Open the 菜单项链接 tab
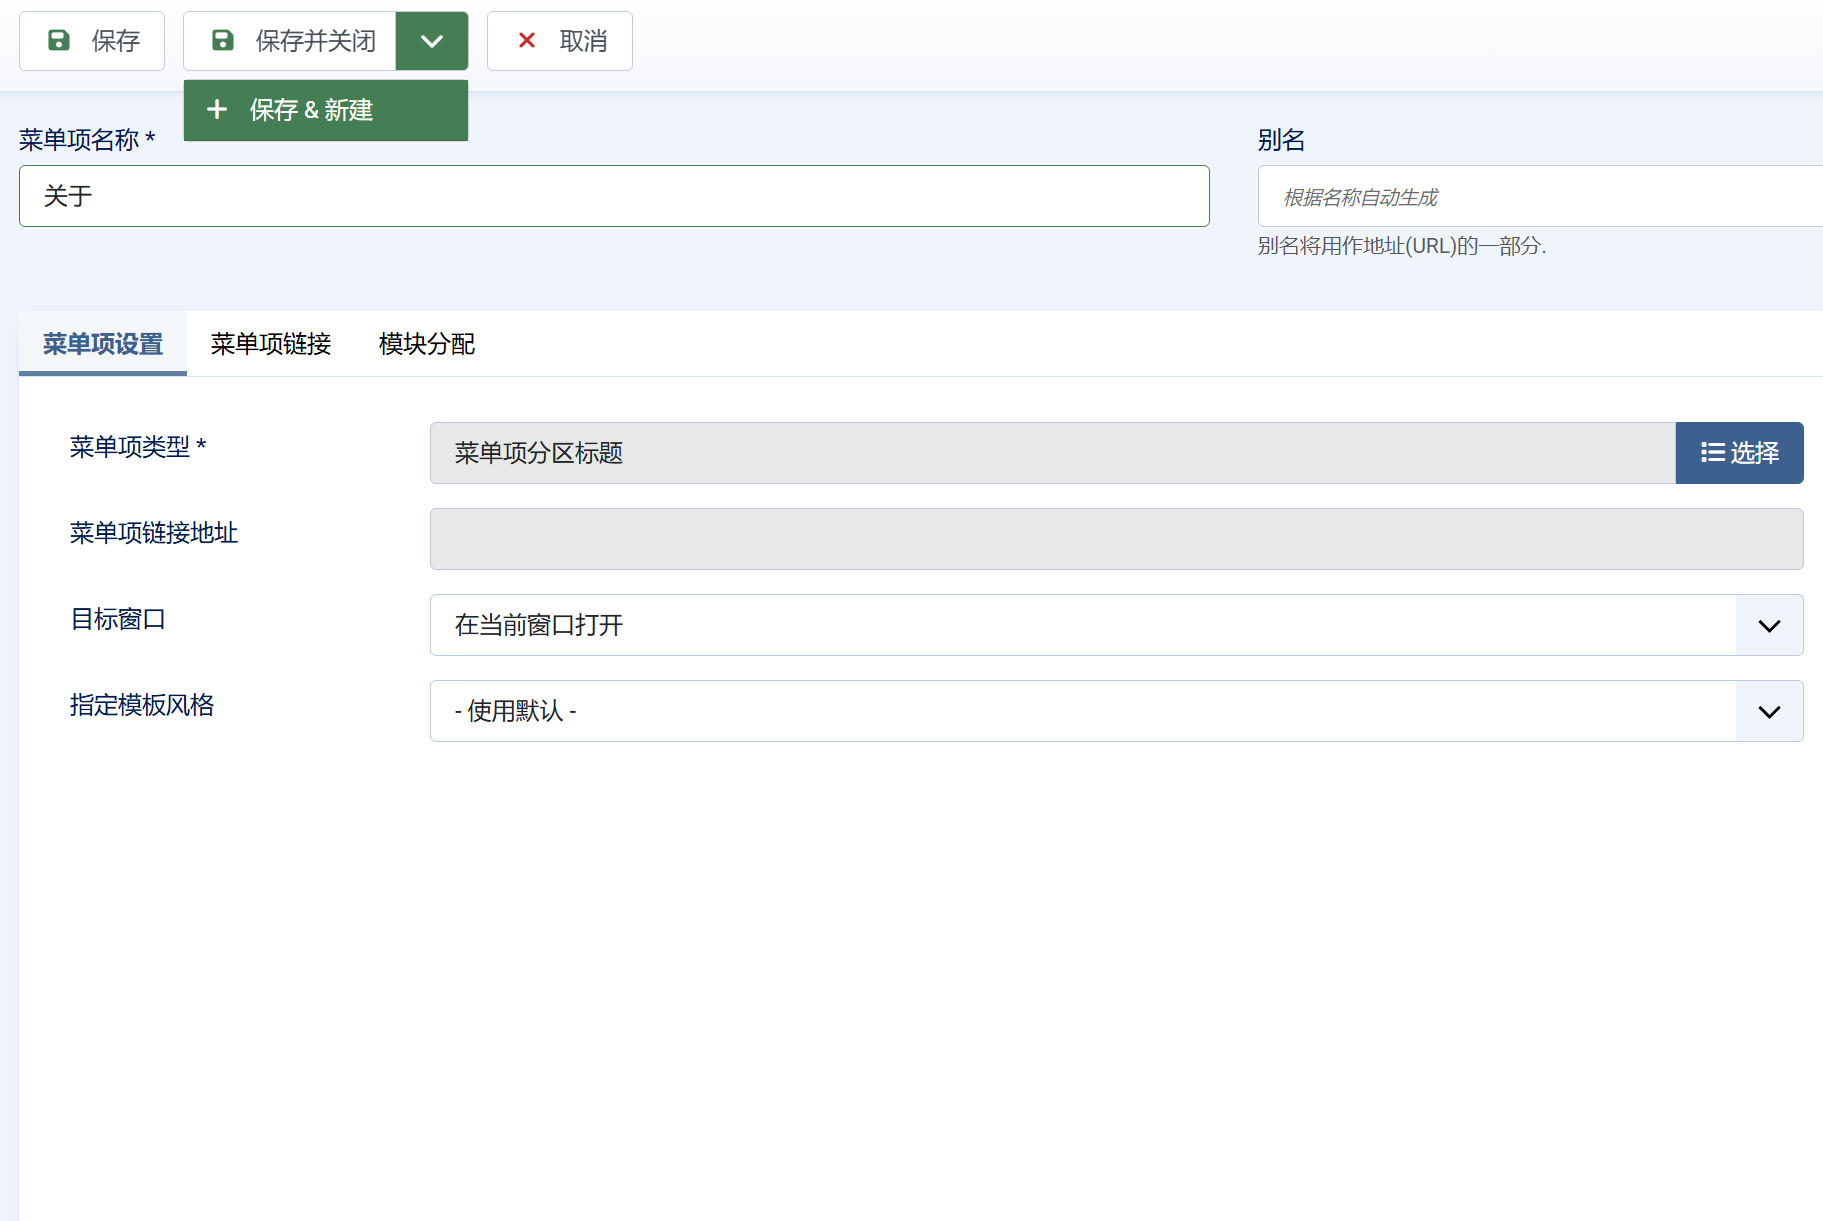Viewport: 1823px width, 1221px height. coord(271,344)
